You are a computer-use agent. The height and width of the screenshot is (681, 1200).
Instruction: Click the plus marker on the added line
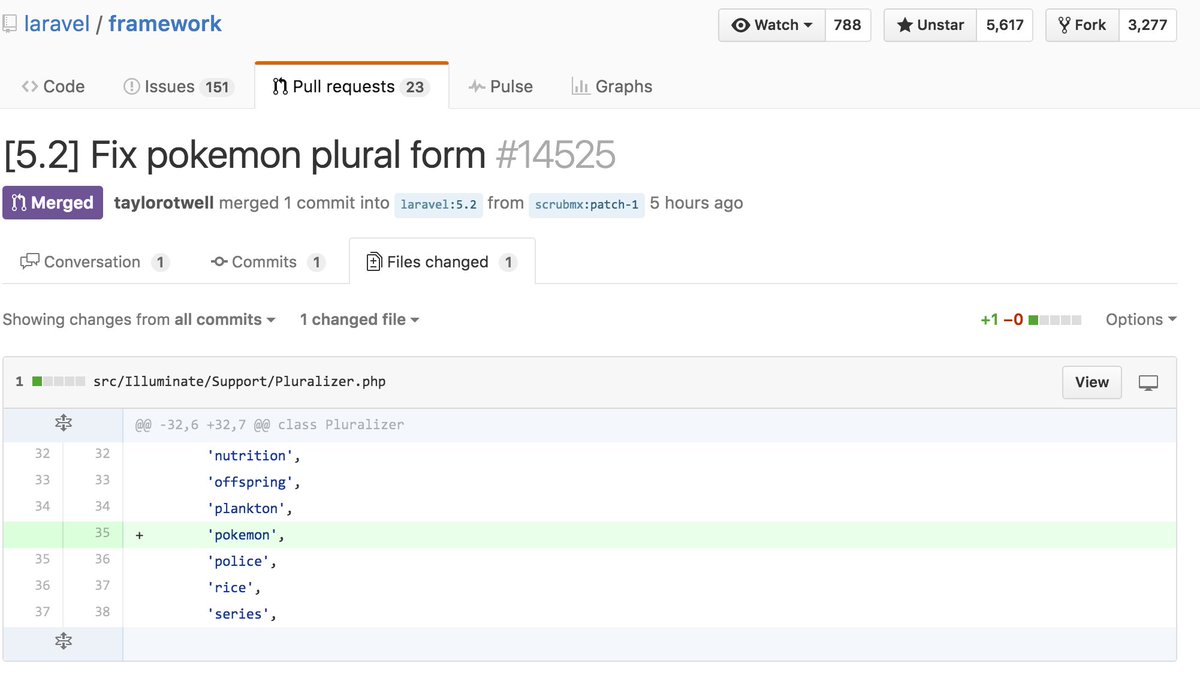[139, 535]
